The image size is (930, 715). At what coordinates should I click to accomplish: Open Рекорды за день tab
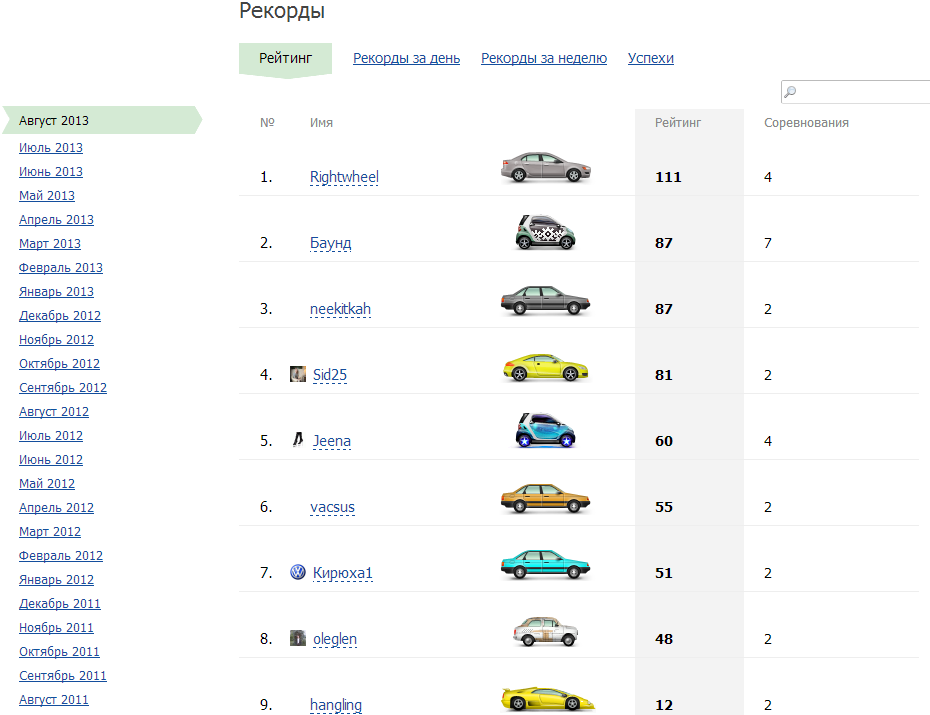(406, 58)
